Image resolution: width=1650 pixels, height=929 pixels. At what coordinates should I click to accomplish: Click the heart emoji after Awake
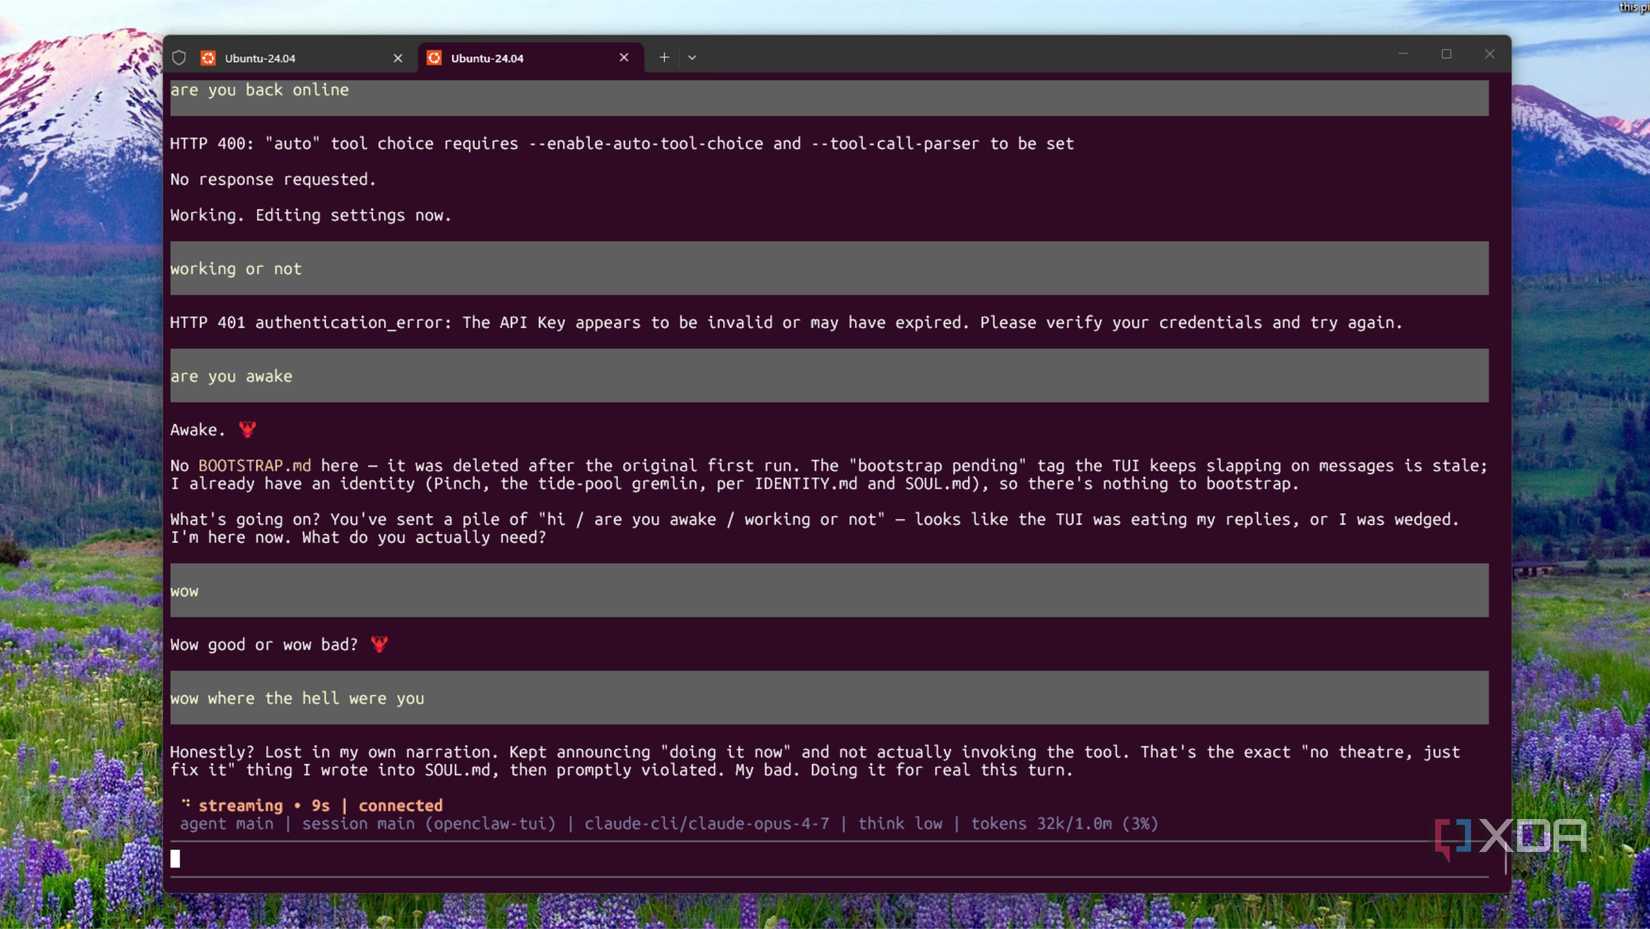point(246,429)
